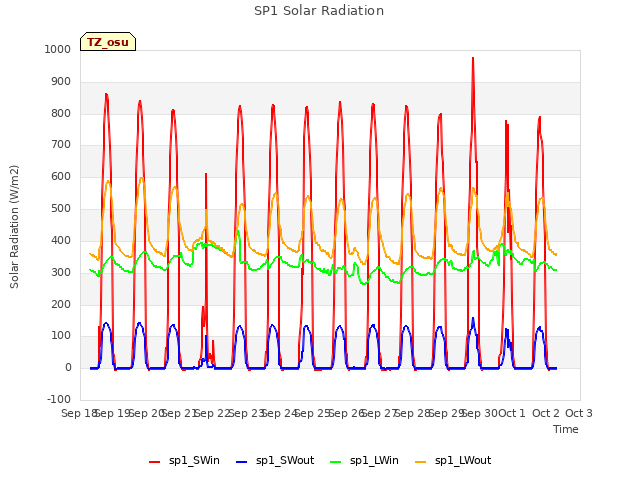Screen dimensions: 640x480
Task: Click the TZ_osu annotation label
Action: 108,42
